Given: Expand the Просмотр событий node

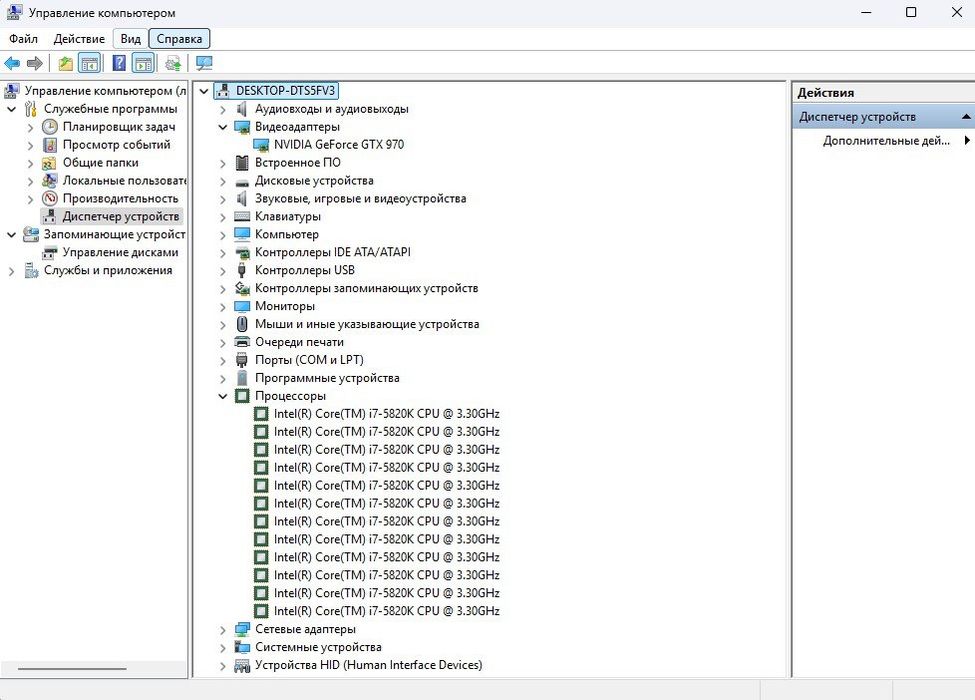Looking at the screenshot, I should click(x=30, y=145).
